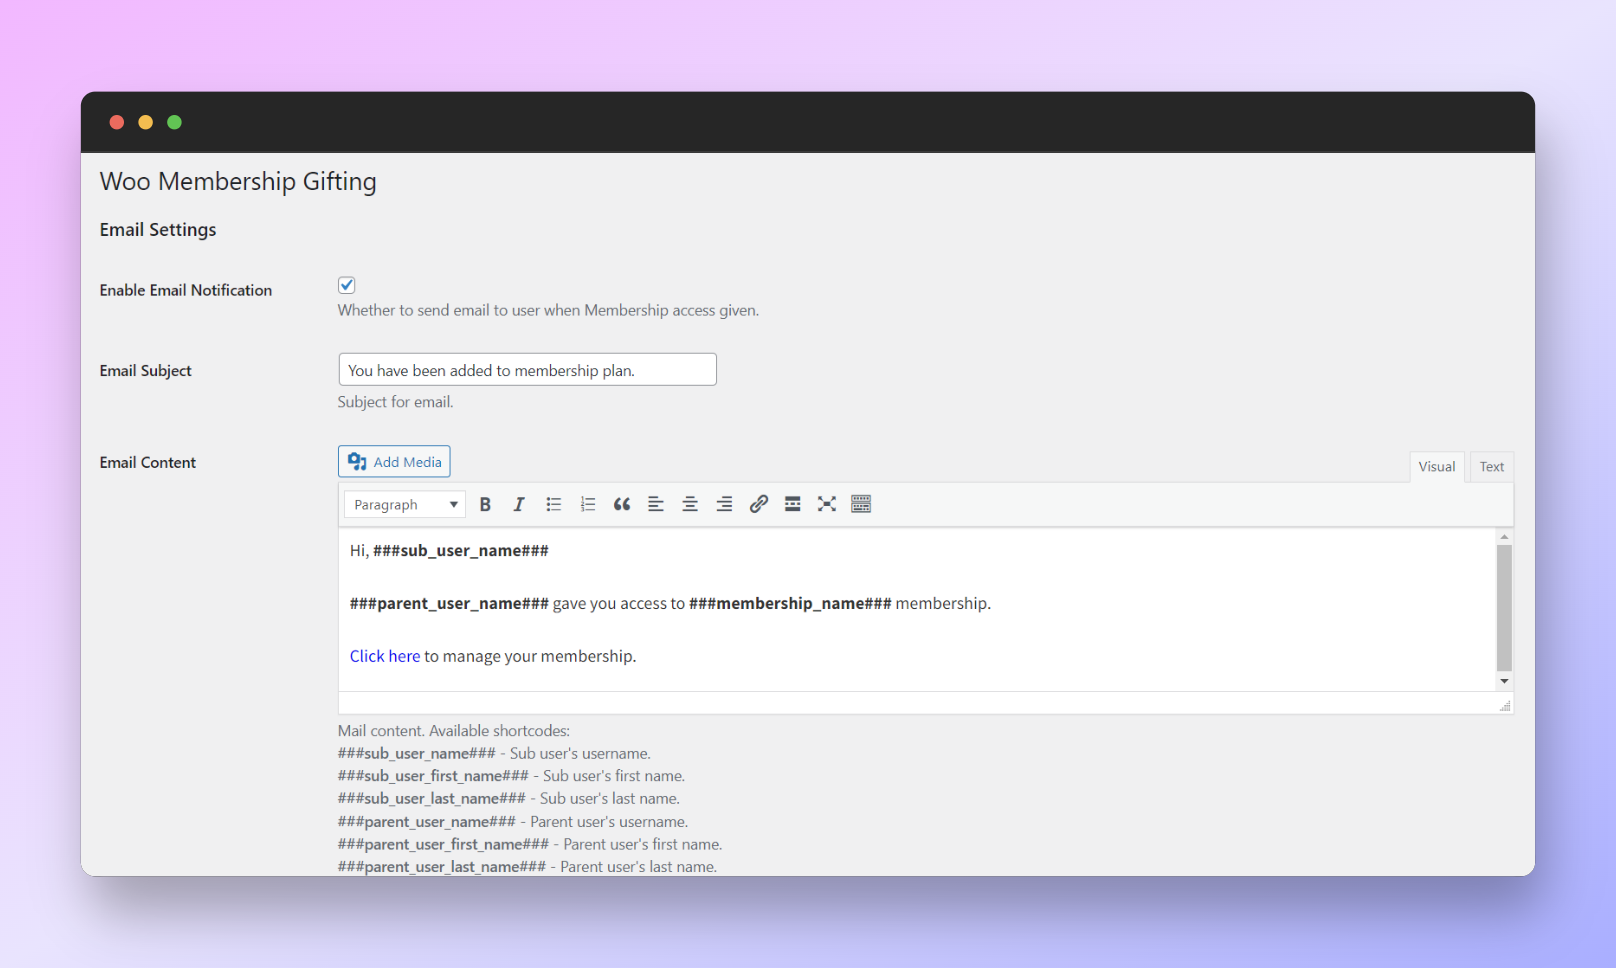
Task: Toggle italic formatting in editor toolbar
Action: (519, 504)
